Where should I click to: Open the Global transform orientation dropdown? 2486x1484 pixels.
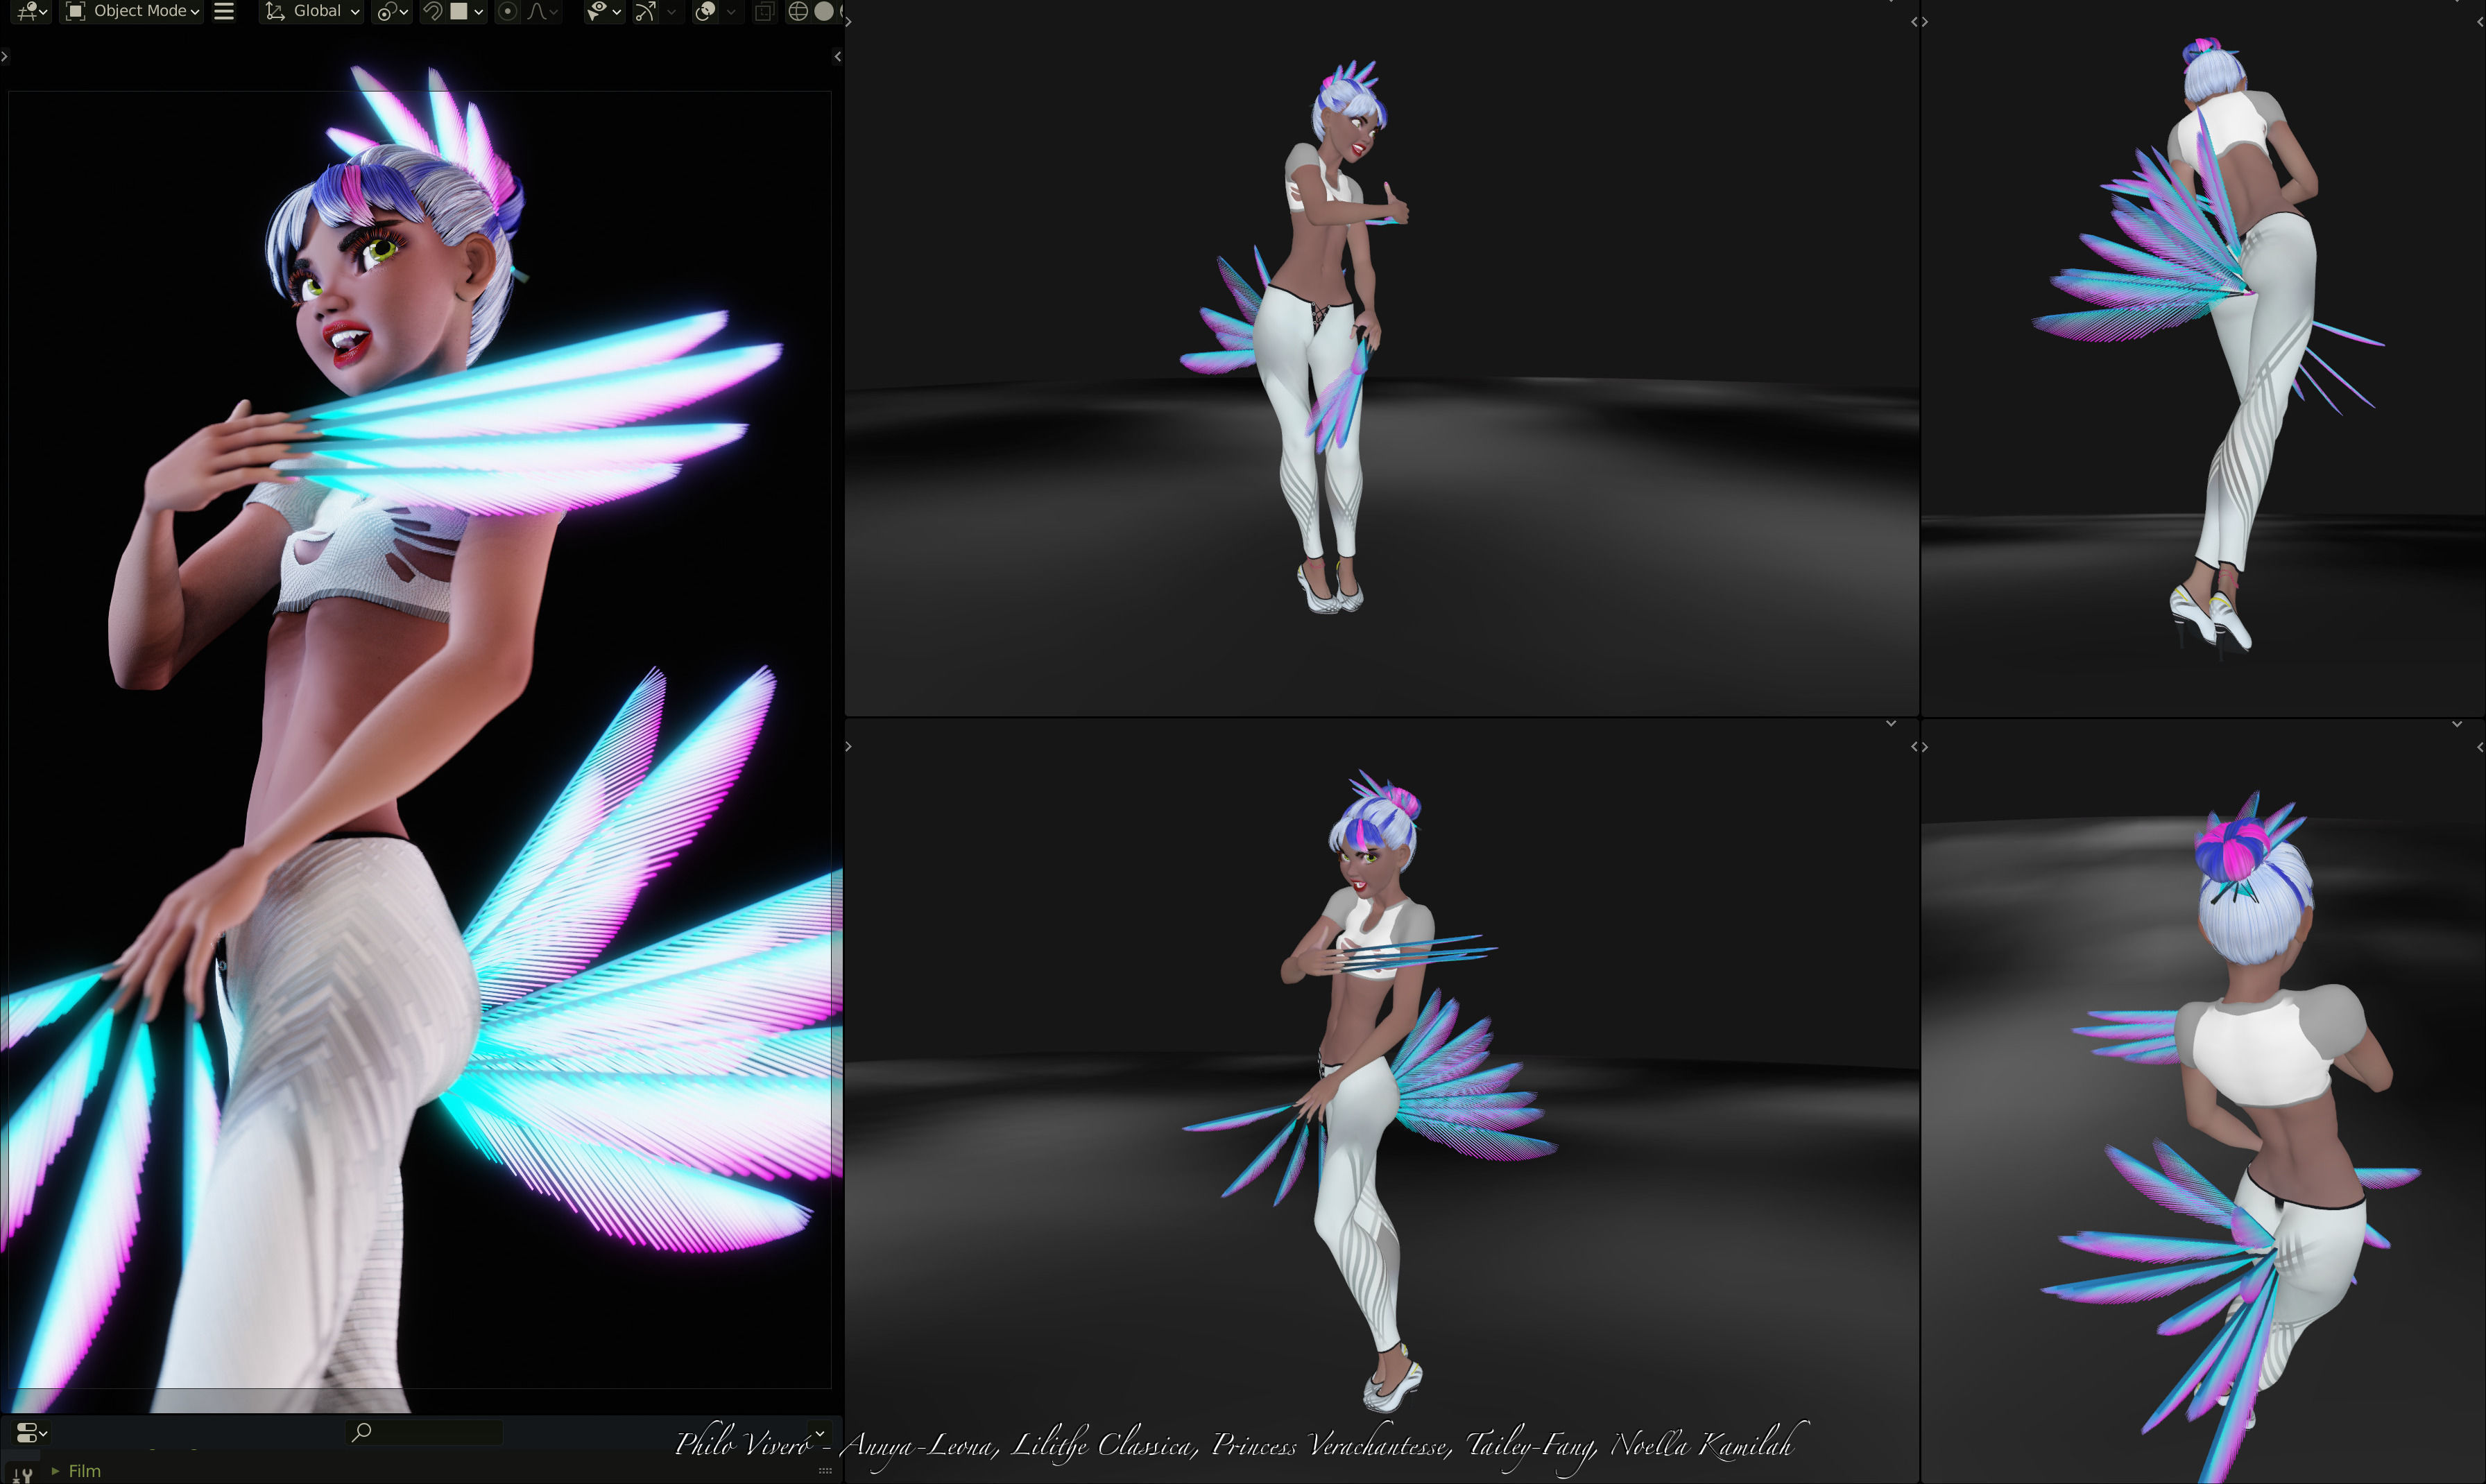coord(311,11)
